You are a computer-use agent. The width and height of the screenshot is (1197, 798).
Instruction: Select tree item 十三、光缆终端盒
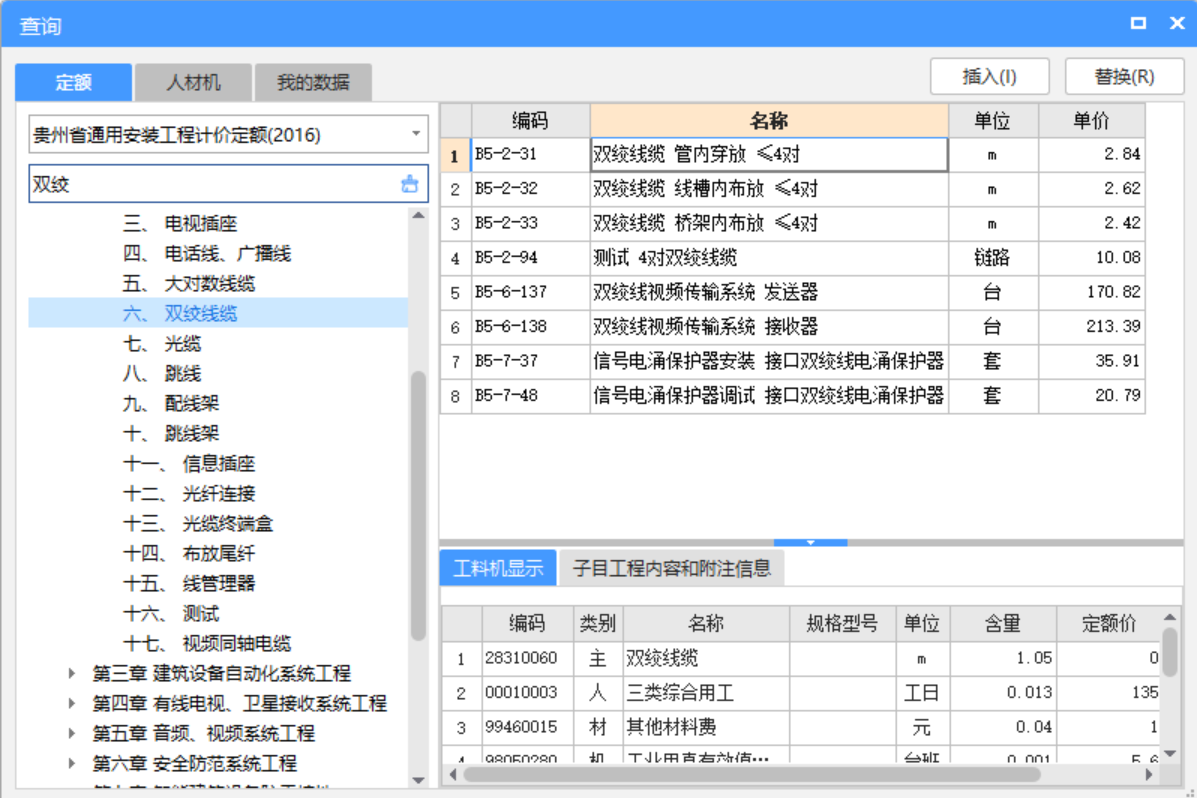click(198, 524)
